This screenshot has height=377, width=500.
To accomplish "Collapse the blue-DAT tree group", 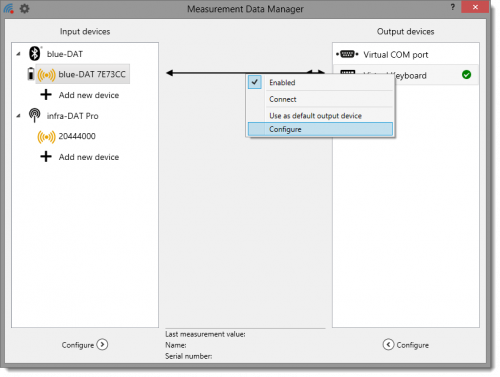I will [x=18, y=54].
